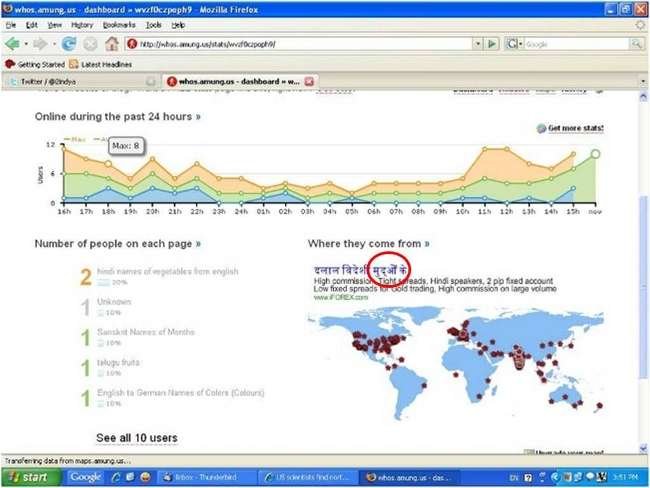
Task: Click Online during the past 24 hours heading
Action: (118, 117)
